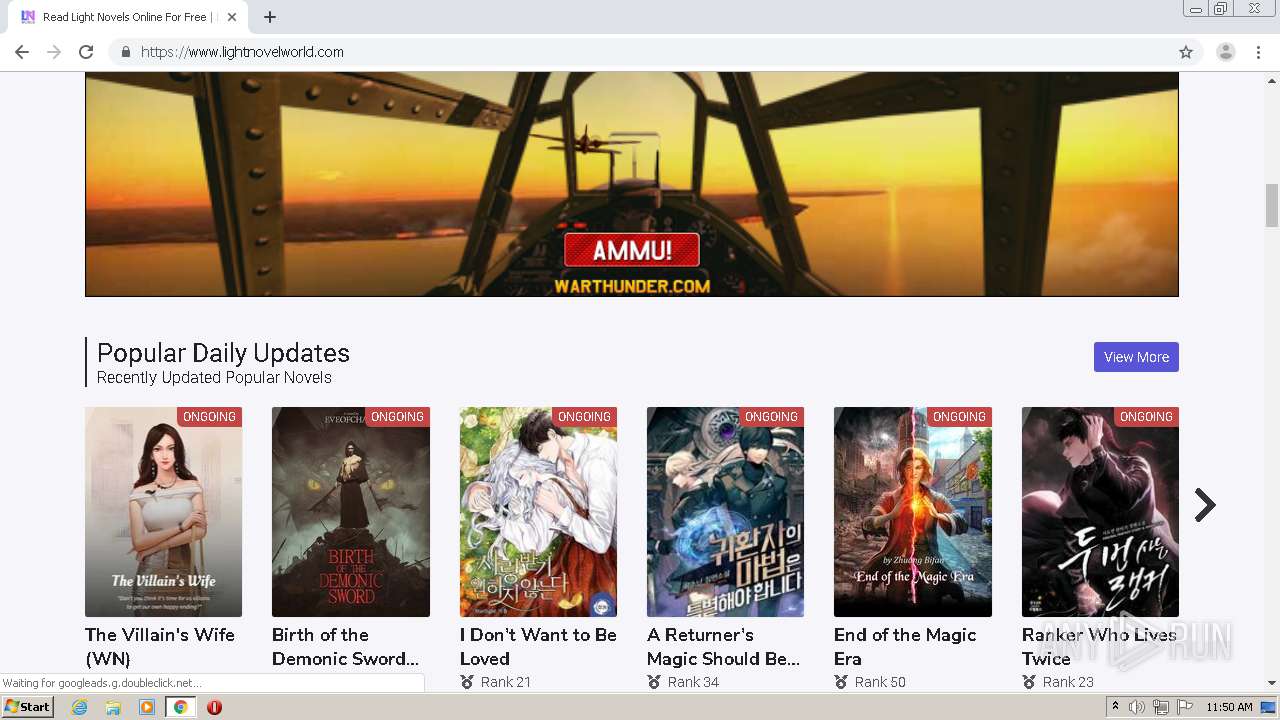Image resolution: width=1280 pixels, height=720 pixels.
Task: Click ONGOING badge on The Villain's Wife
Action: 209,417
